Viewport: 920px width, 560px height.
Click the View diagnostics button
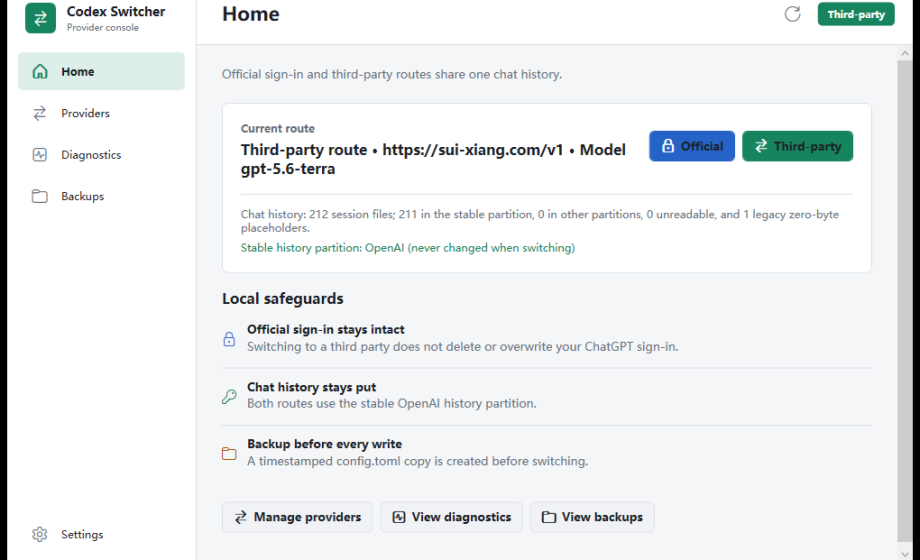click(x=451, y=517)
